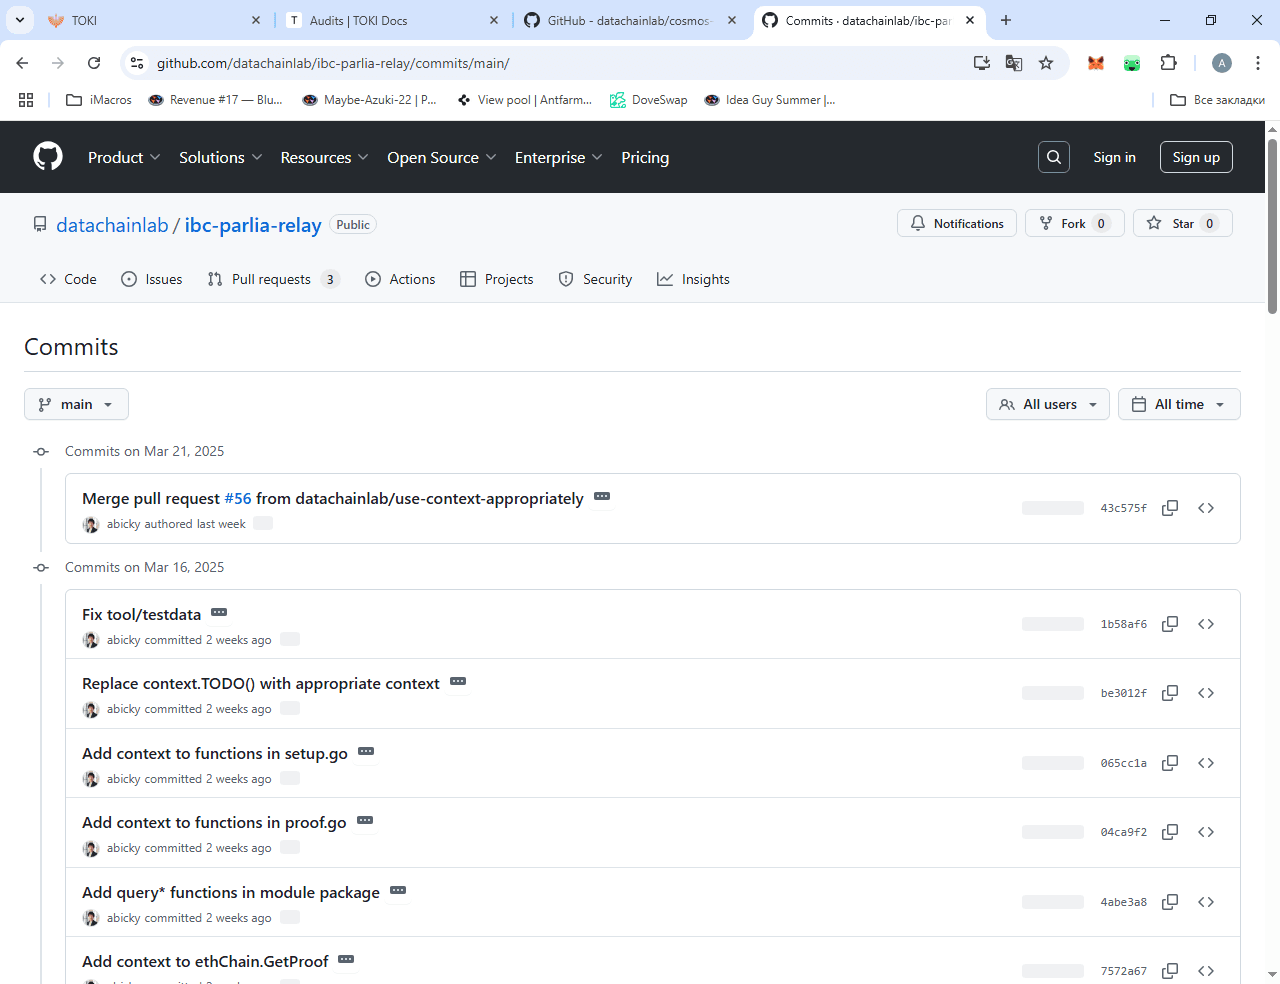Expand the Enterprise navigation menu
1280x984 pixels.
(x=558, y=157)
